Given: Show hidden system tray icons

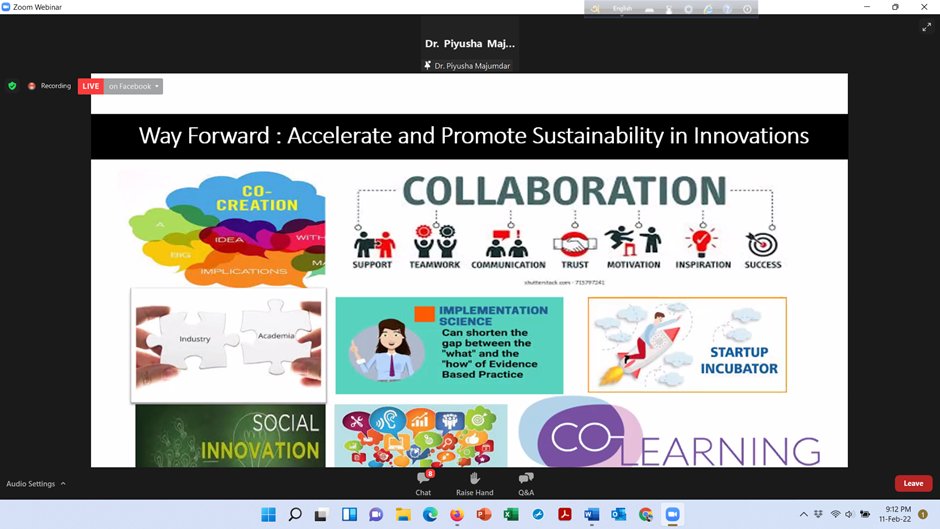Looking at the screenshot, I should coord(803,514).
